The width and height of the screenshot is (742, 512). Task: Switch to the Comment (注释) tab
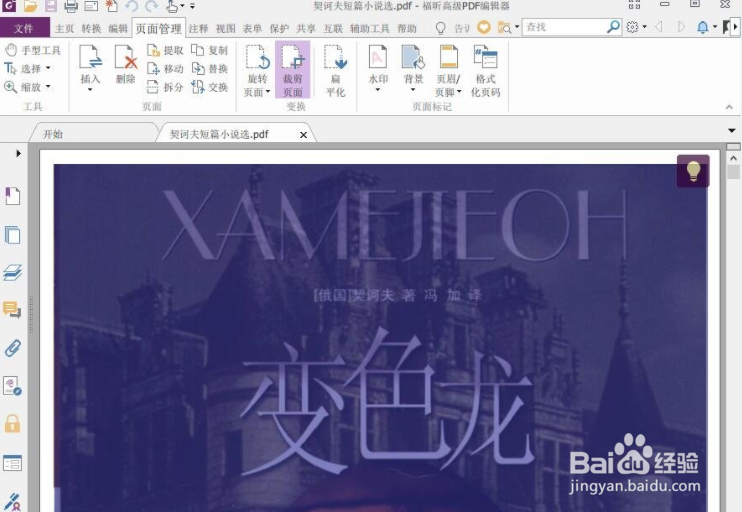[x=199, y=28]
